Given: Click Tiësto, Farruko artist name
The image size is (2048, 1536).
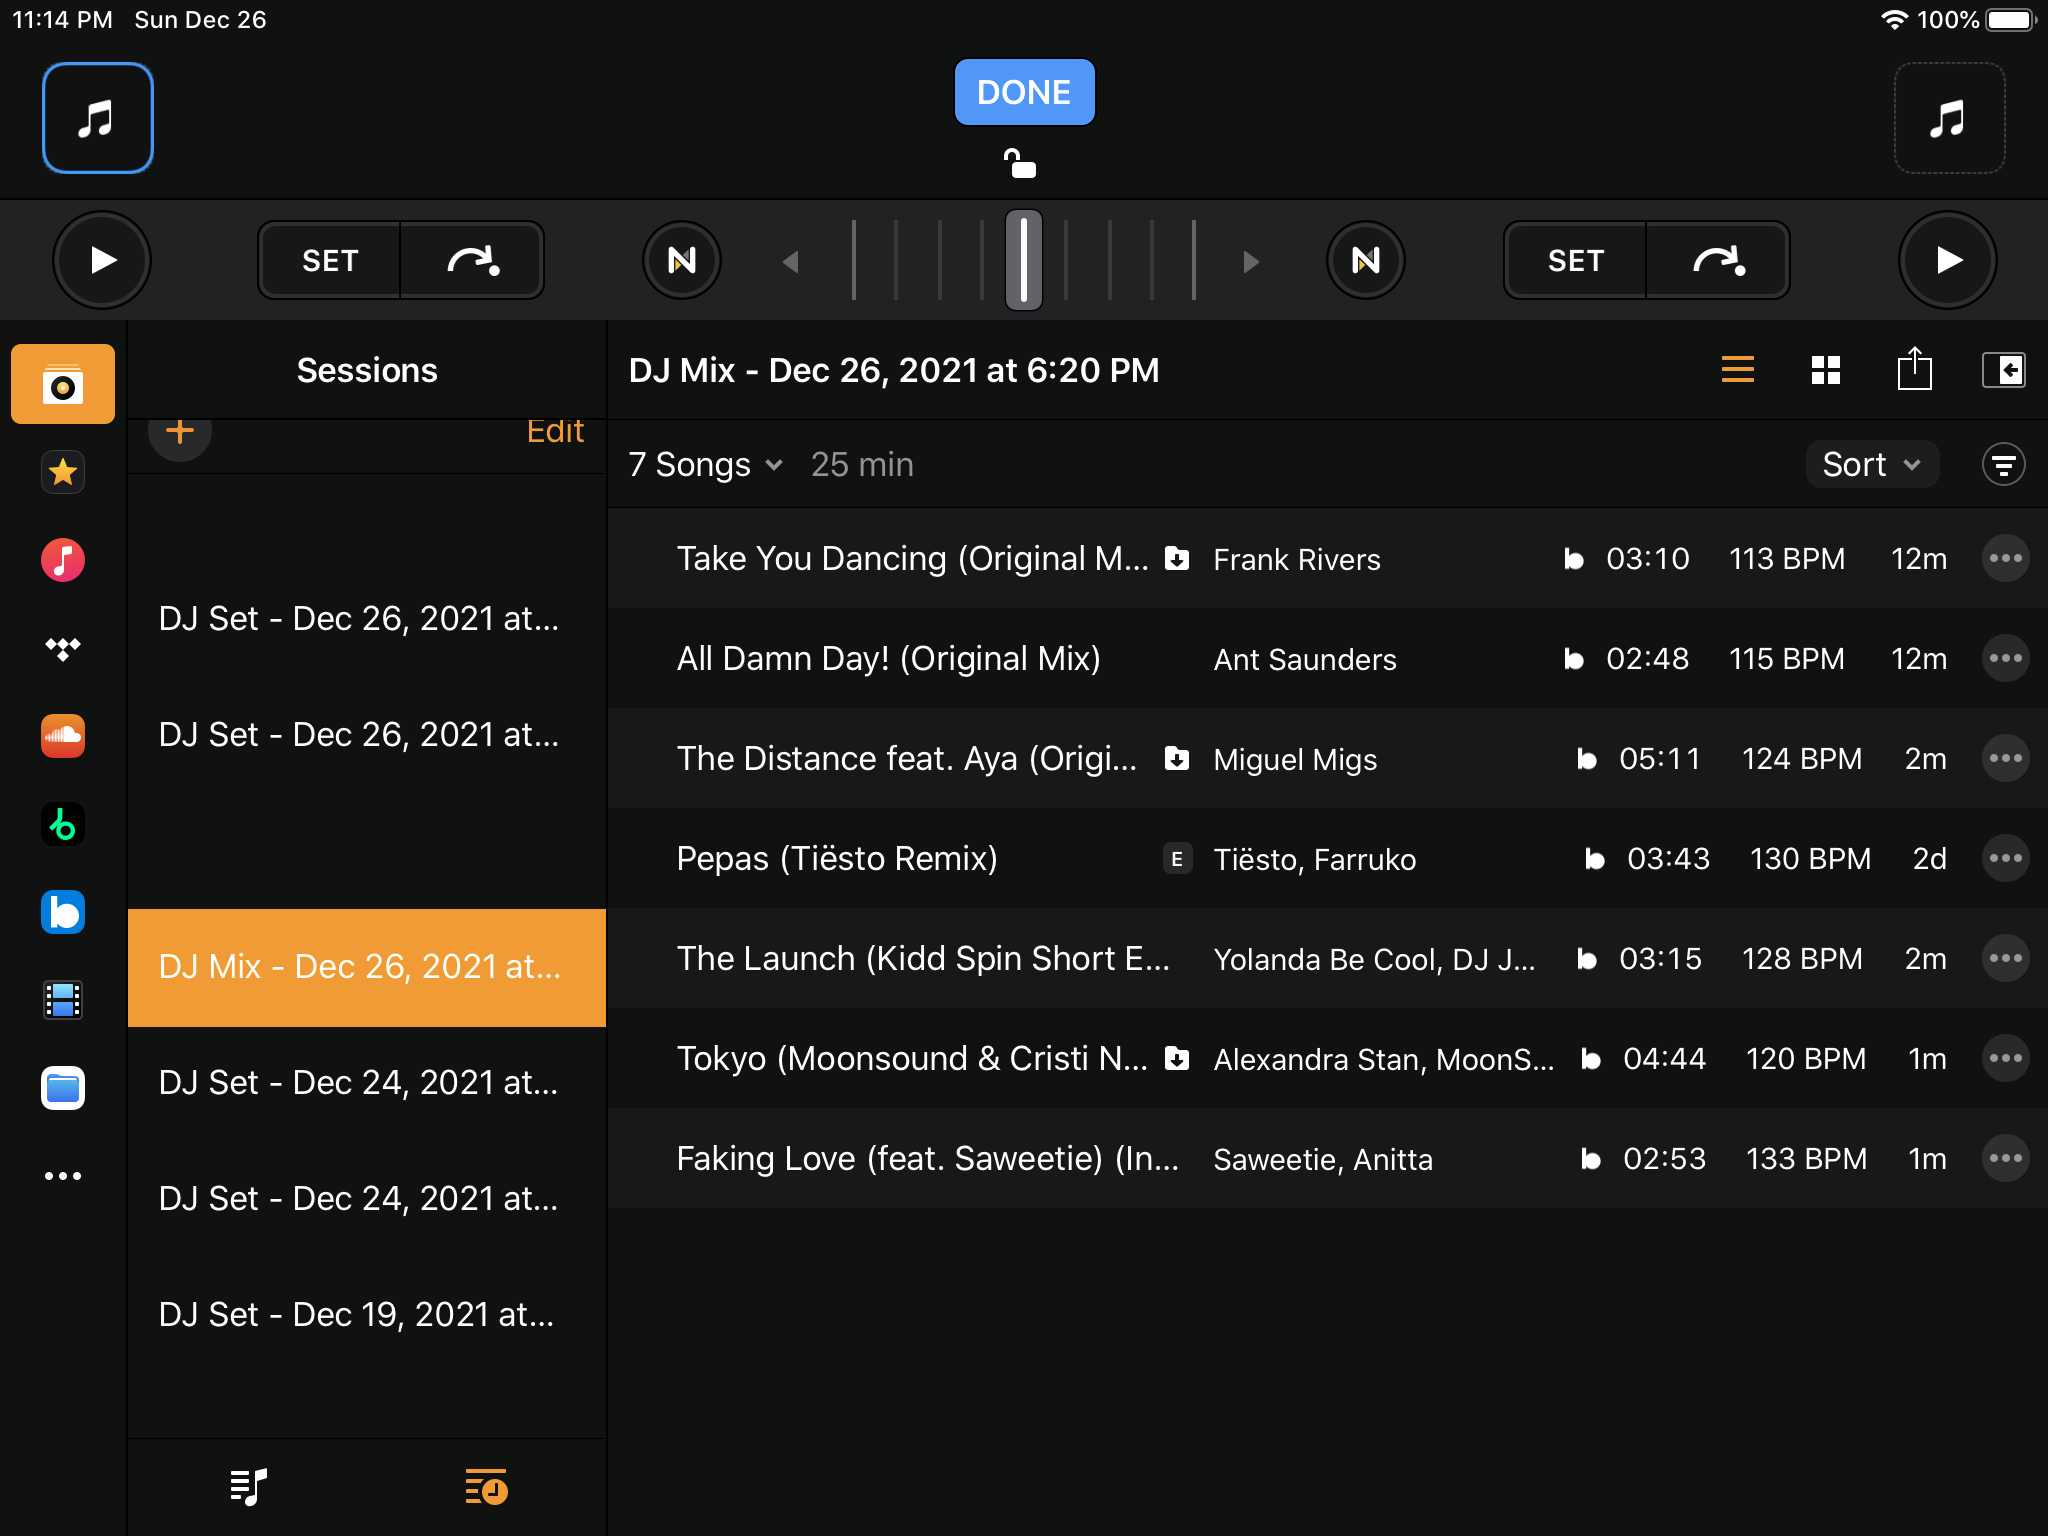Looking at the screenshot, I should click(x=1314, y=860).
